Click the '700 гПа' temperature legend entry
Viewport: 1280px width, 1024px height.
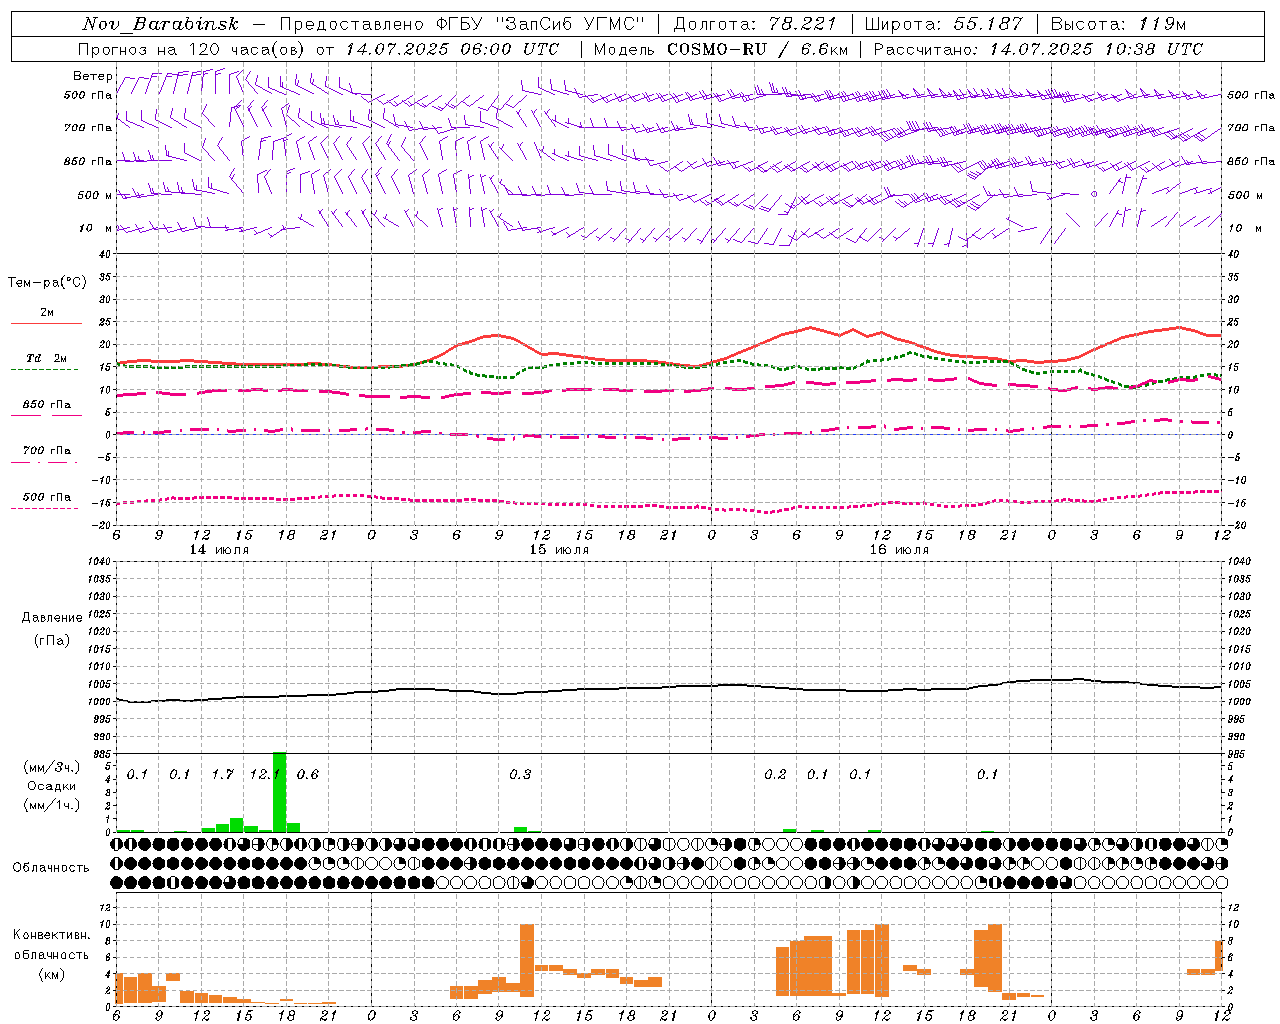pos(47,451)
